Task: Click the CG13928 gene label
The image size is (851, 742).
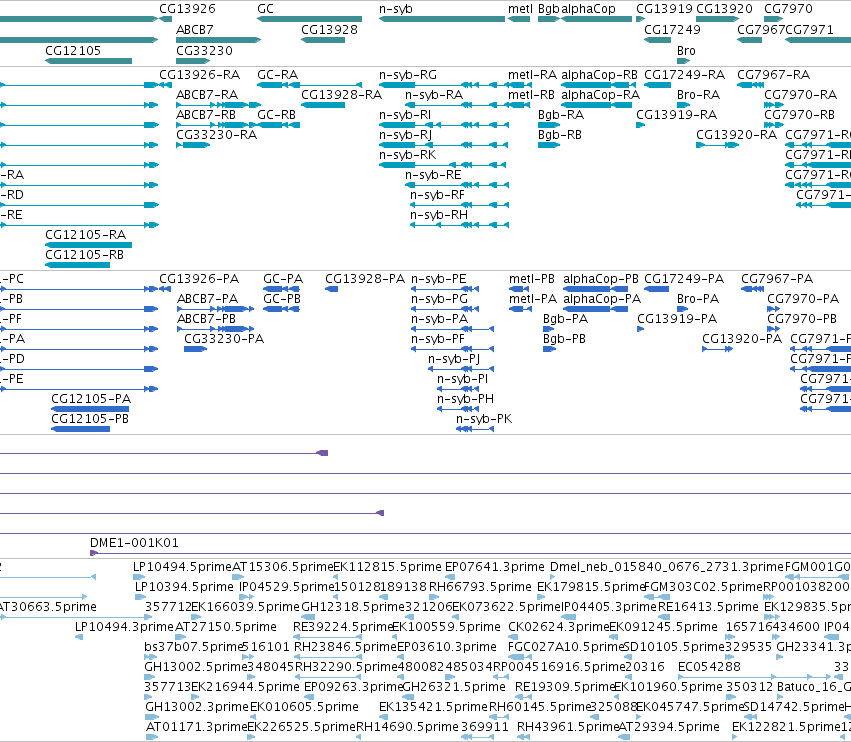Action: (x=329, y=29)
